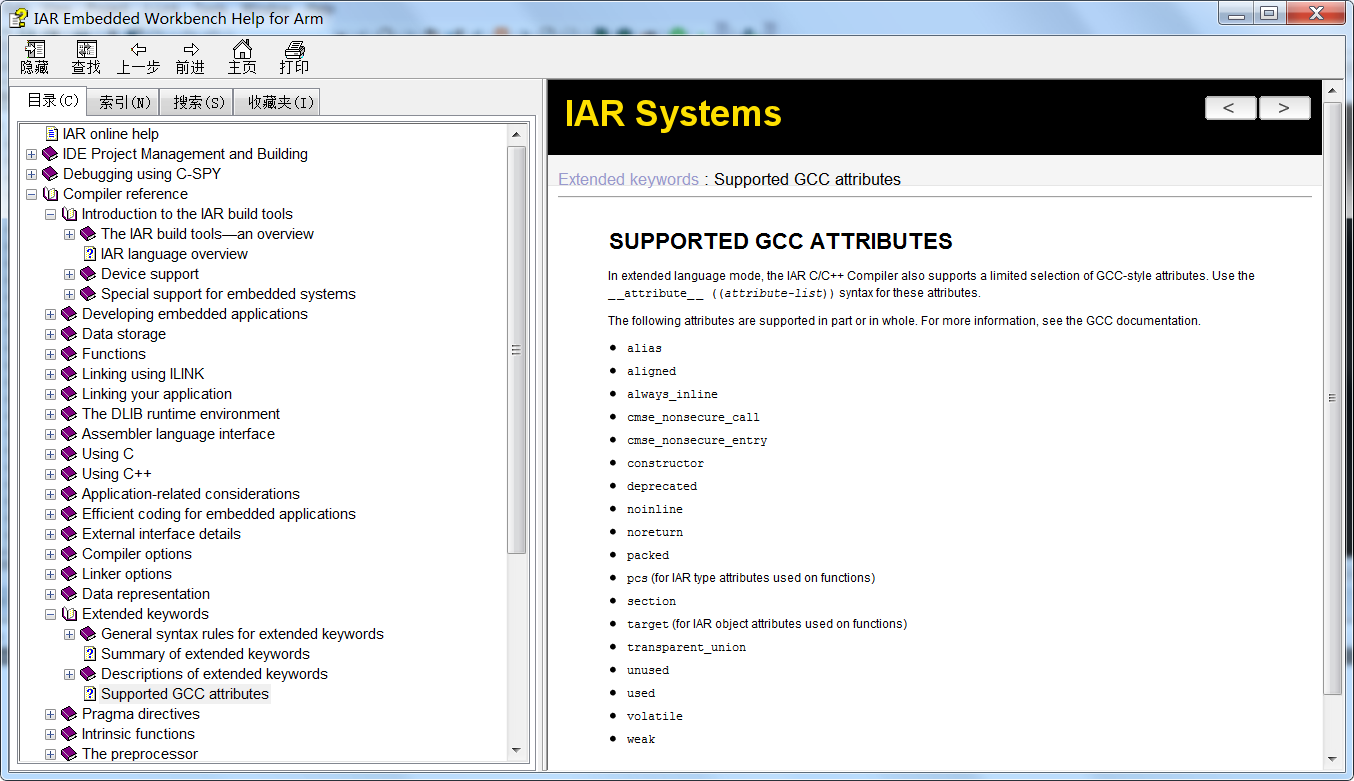Image resolution: width=1354 pixels, height=781 pixels.
Task: Click the 查找 (Locate) toolbar icon
Action: coord(86,58)
